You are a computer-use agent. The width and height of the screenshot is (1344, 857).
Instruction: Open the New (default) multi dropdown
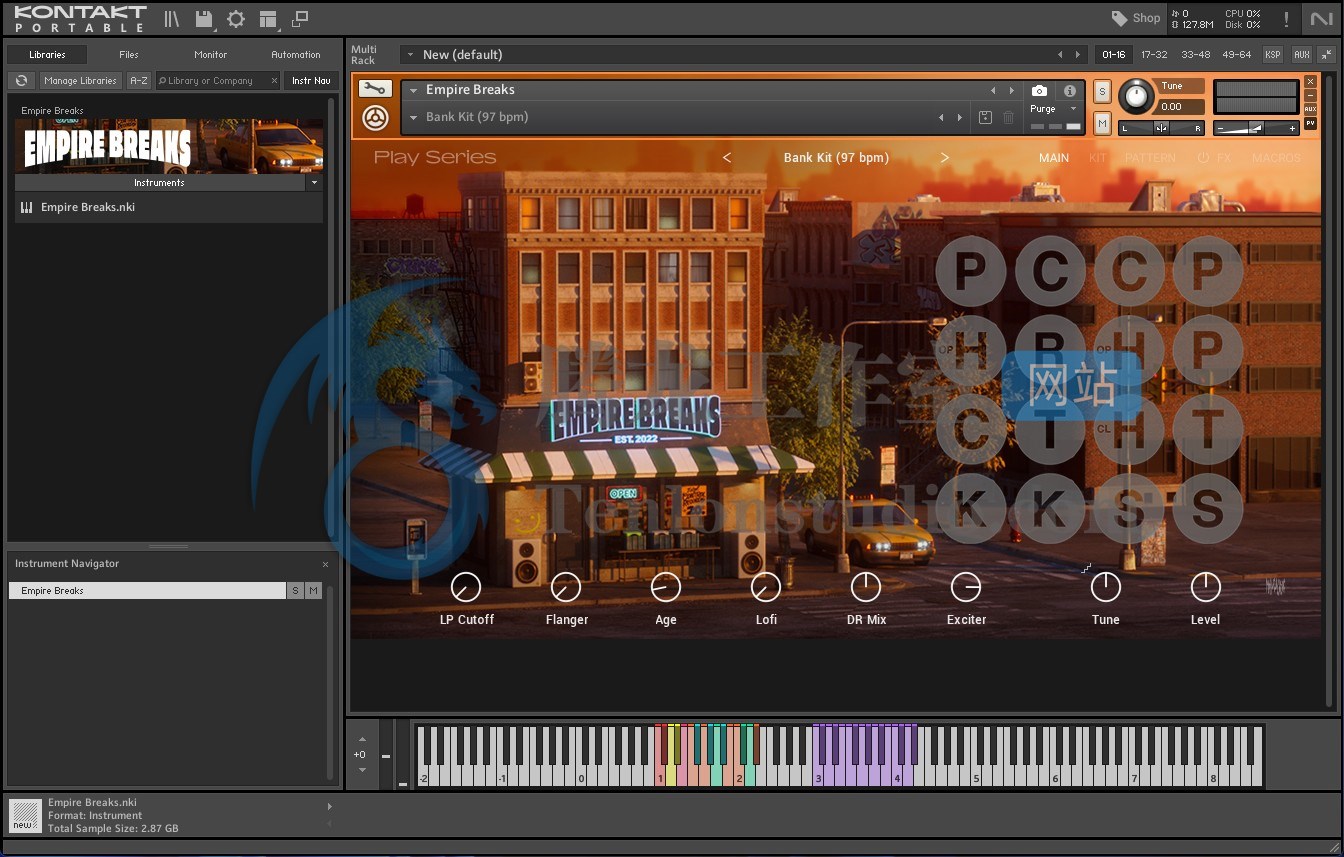[409, 55]
